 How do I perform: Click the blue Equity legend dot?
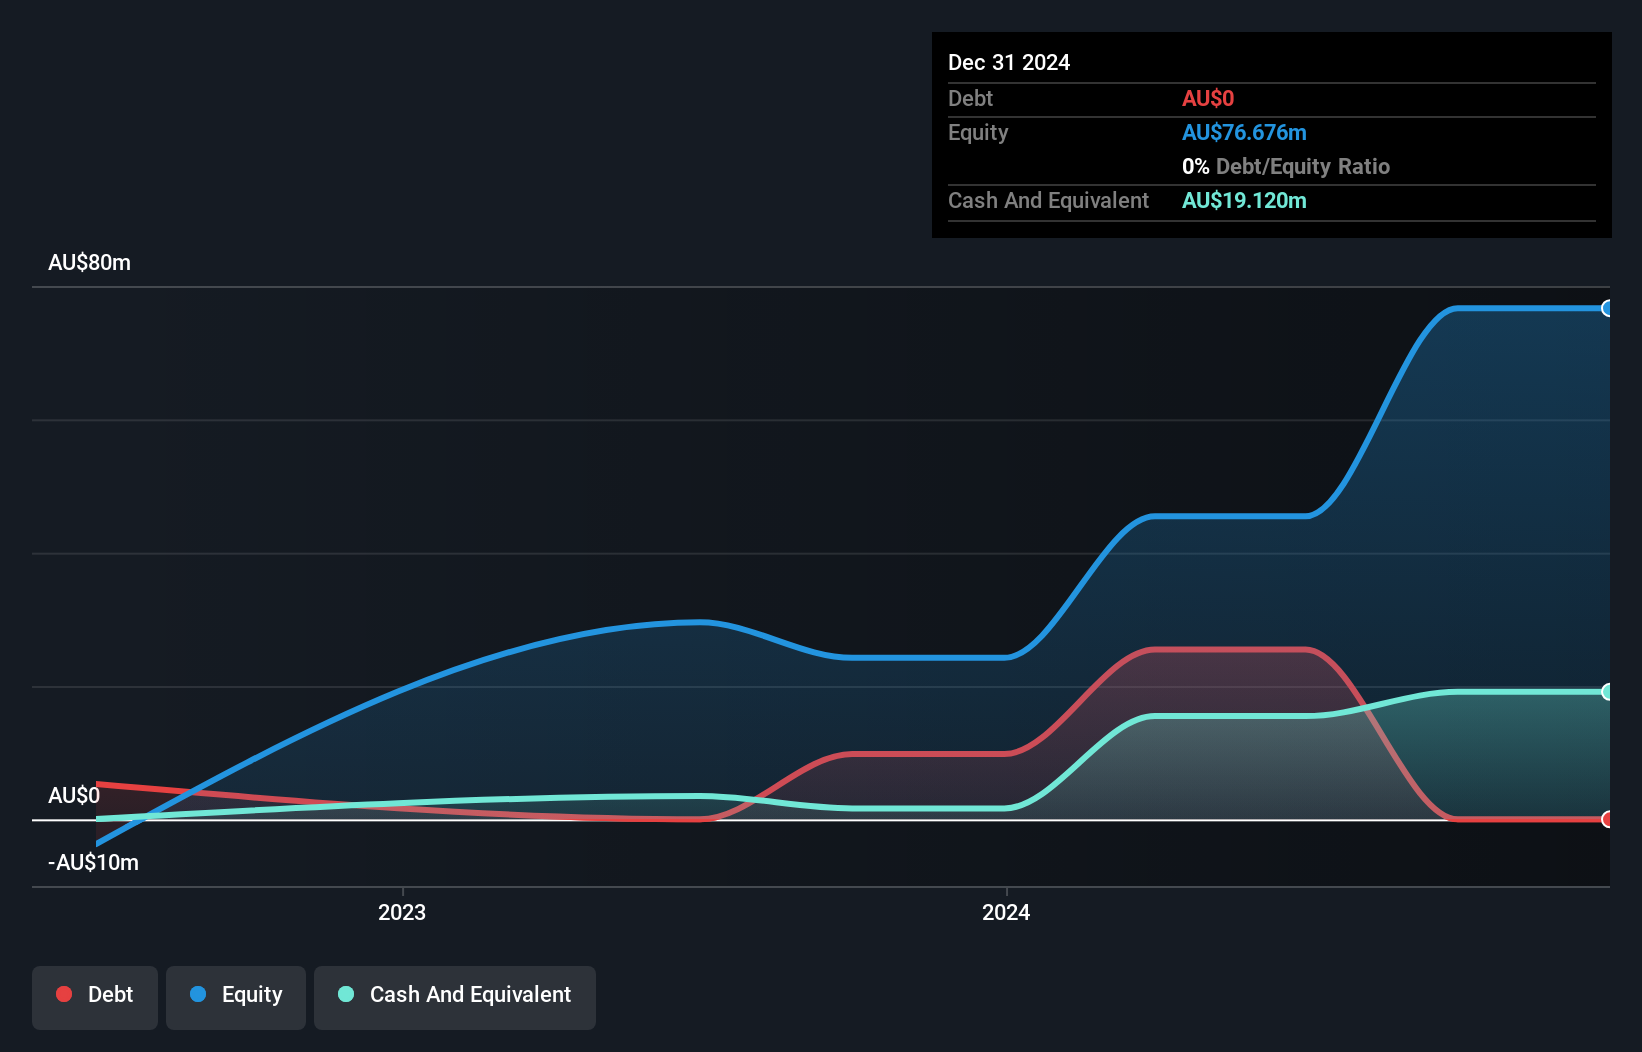coord(198,995)
